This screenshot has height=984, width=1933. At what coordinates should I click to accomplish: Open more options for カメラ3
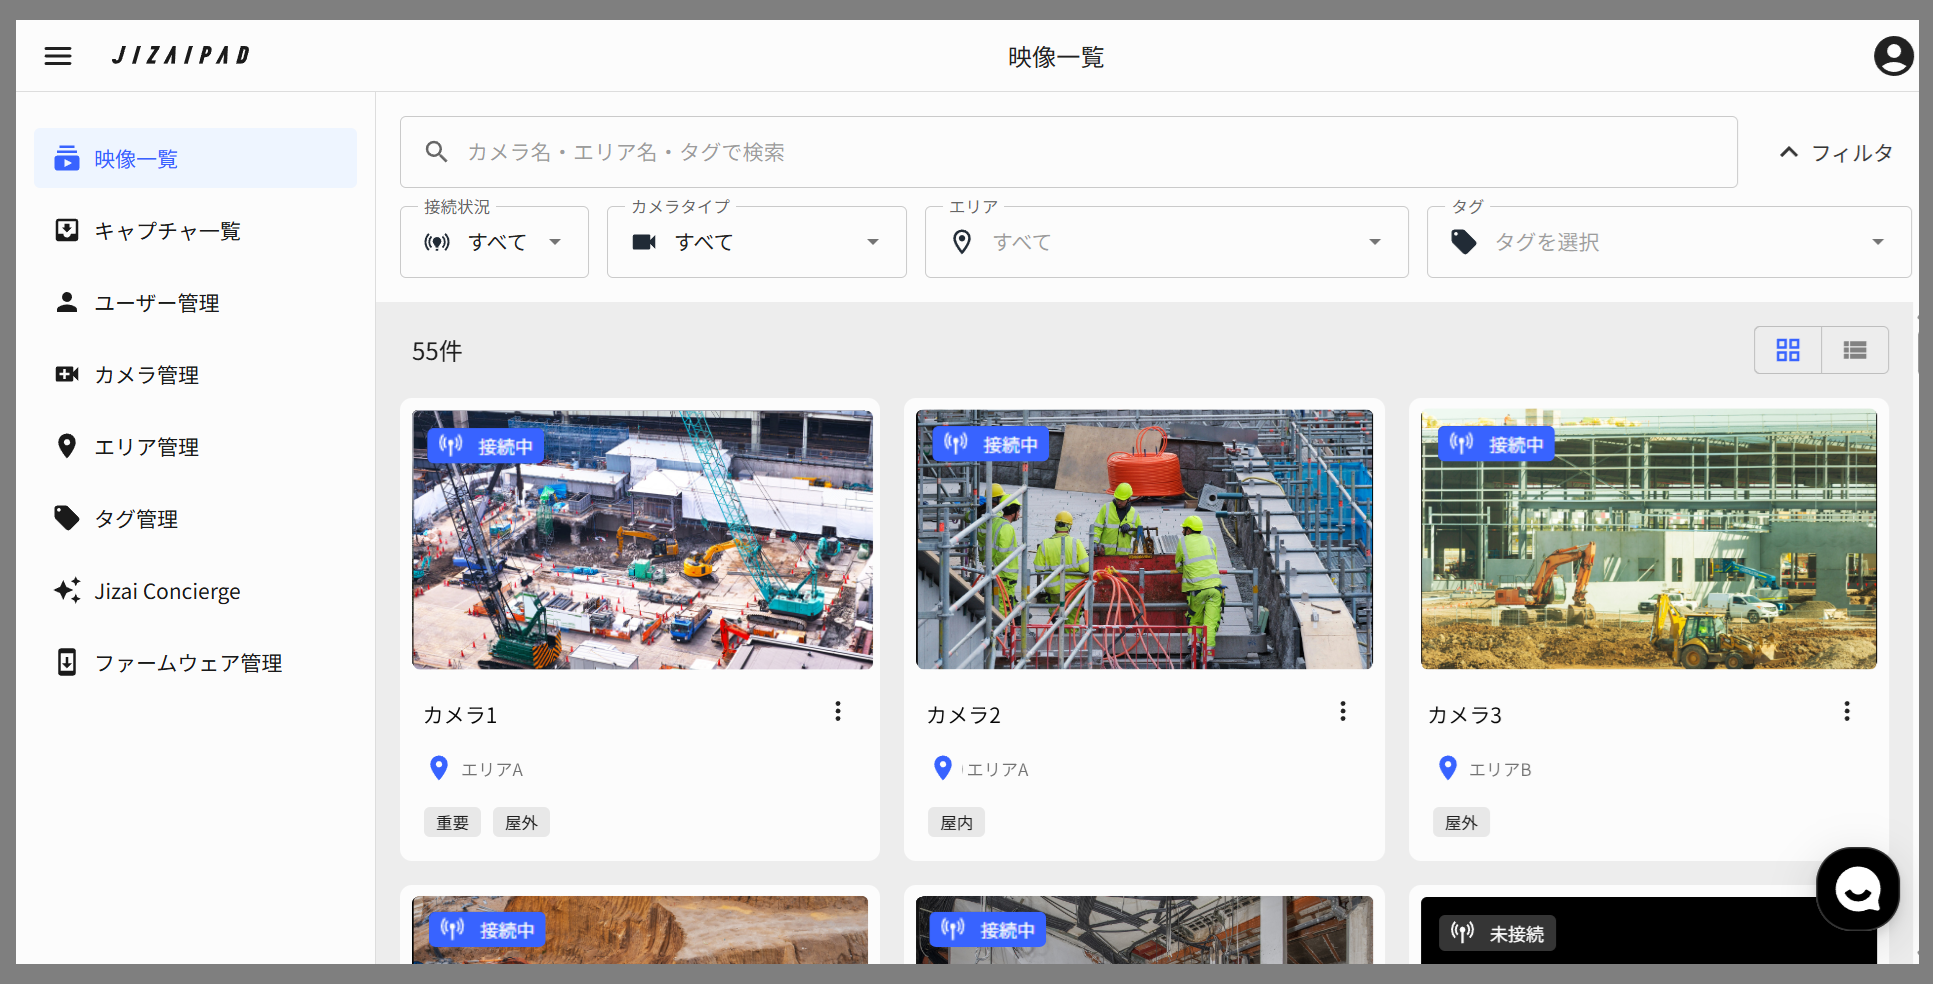point(1847,711)
